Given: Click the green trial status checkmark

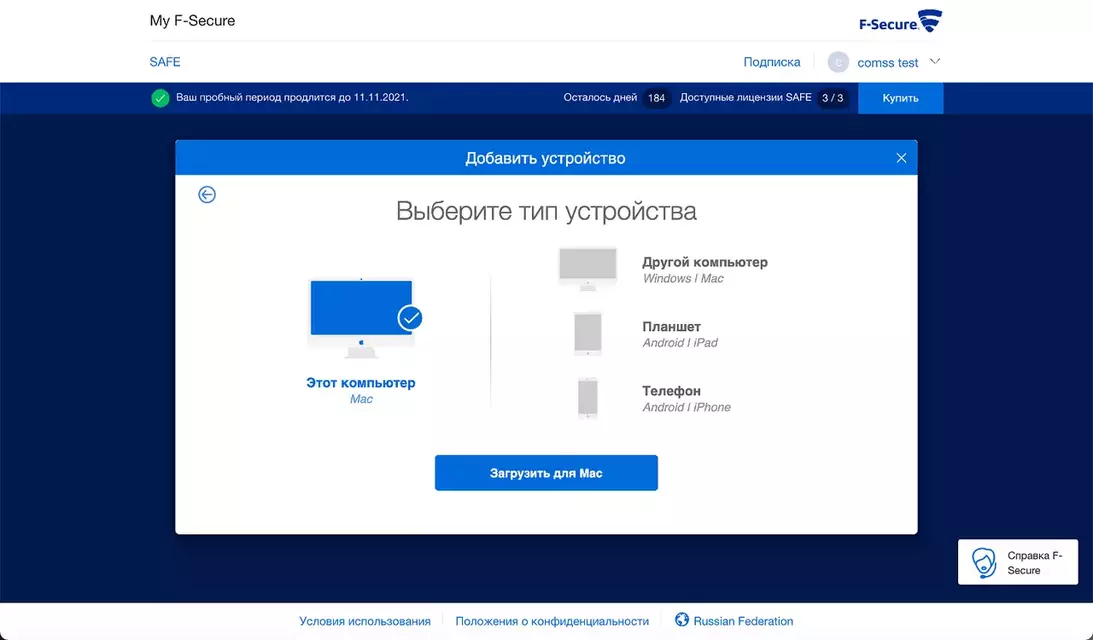Looking at the screenshot, I should point(160,98).
